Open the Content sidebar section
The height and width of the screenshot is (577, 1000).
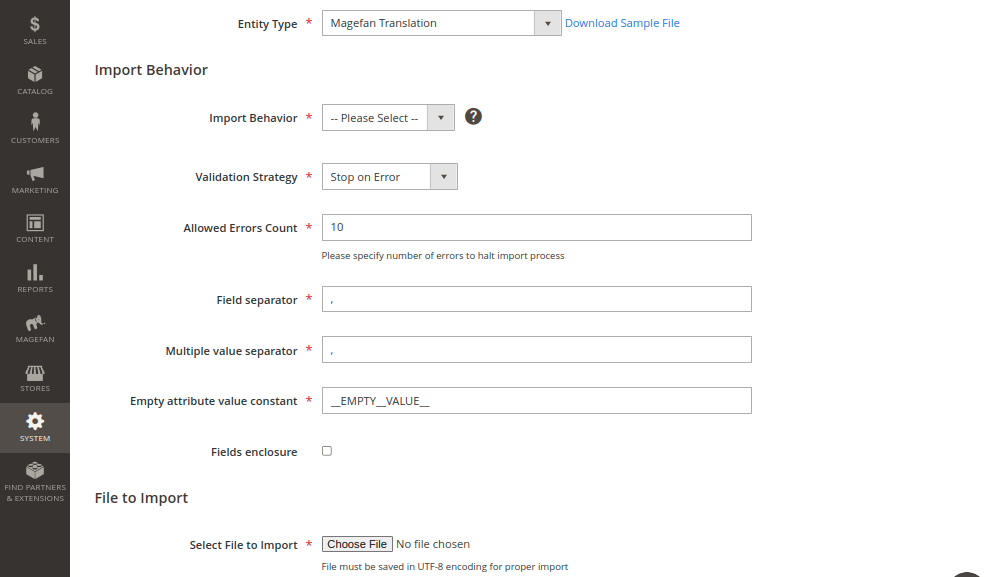coord(34,228)
